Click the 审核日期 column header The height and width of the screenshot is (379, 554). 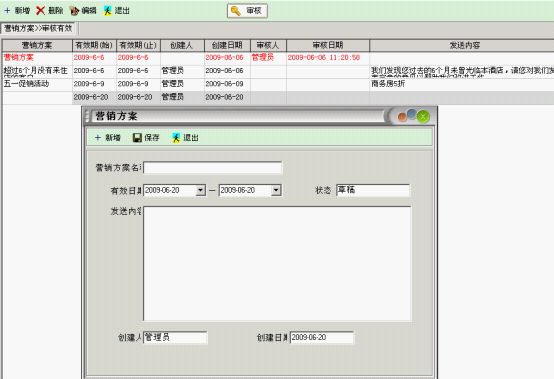click(328, 45)
